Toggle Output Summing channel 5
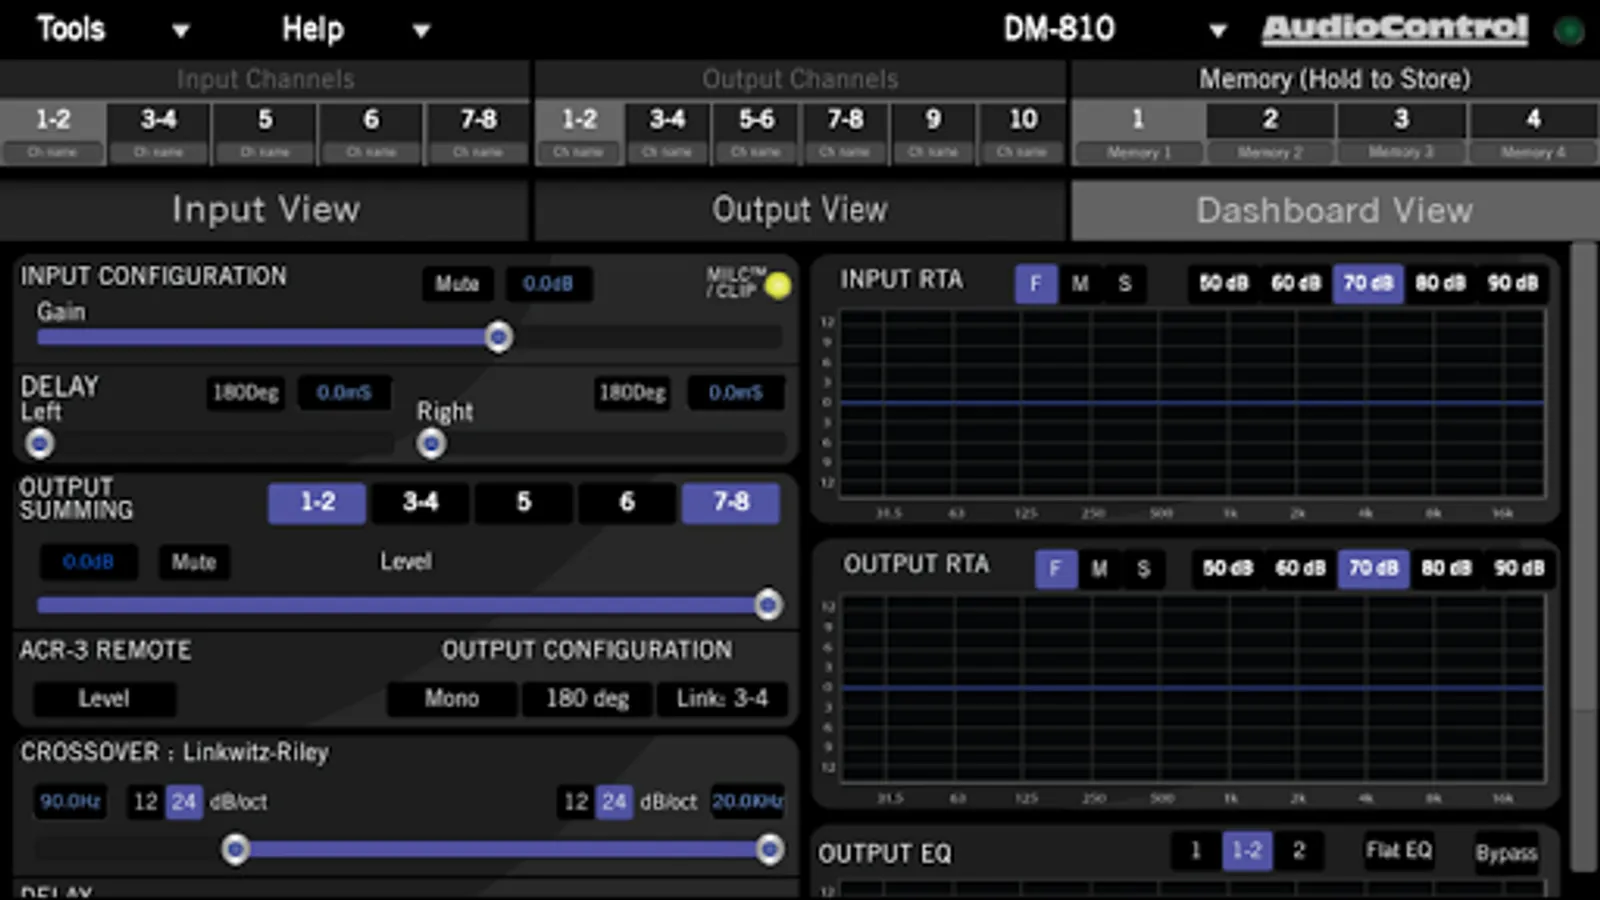This screenshot has width=1600, height=900. (x=523, y=502)
